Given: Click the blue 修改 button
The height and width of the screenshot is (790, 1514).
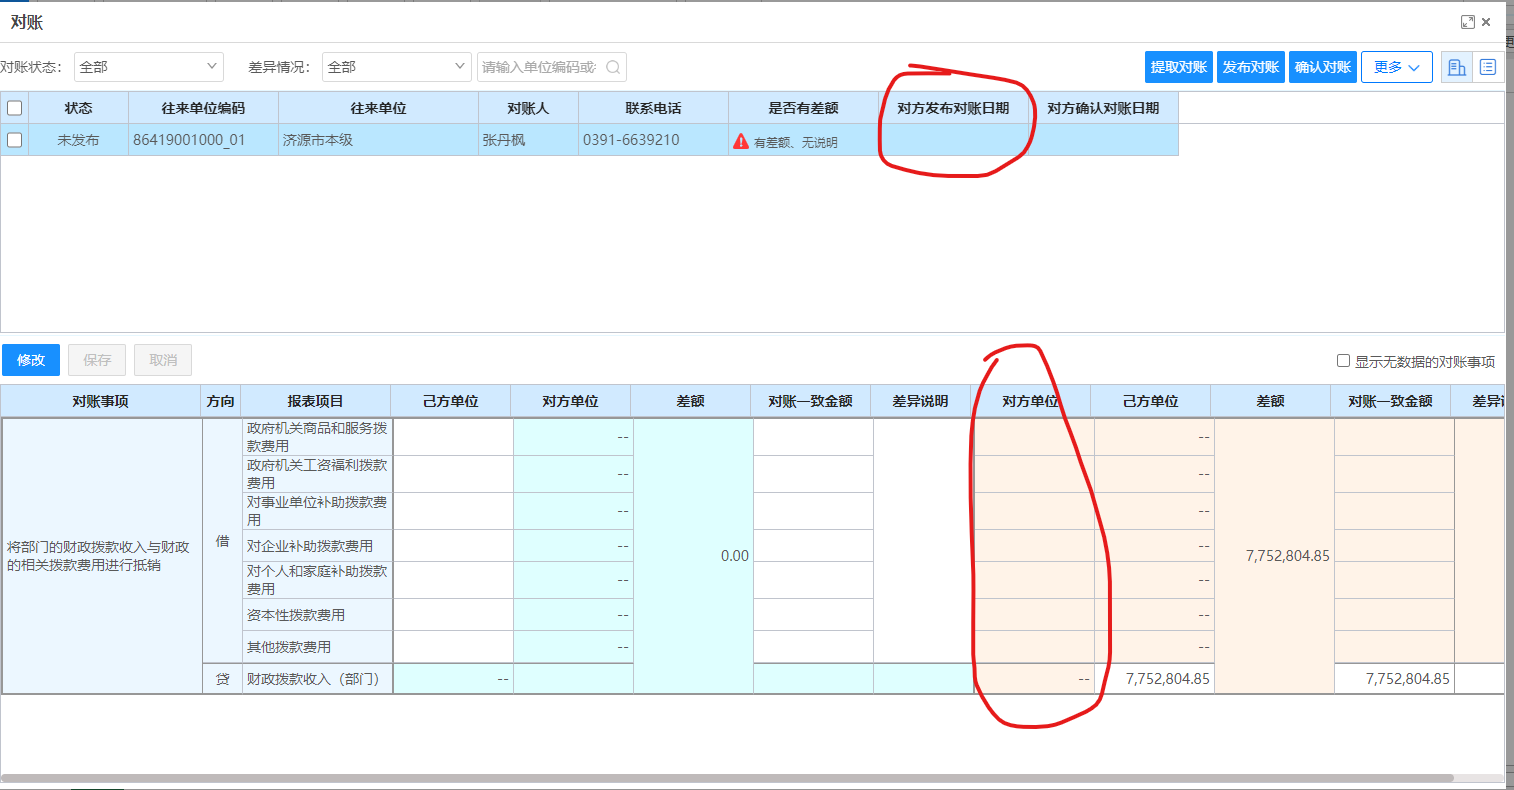Looking at the screenshot, I should coord(31,360).
